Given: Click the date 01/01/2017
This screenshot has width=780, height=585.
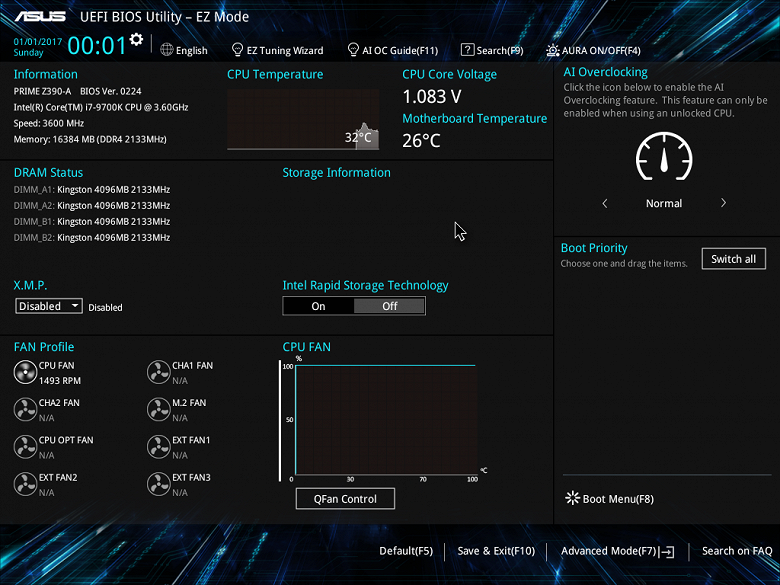Looking at the screenshot, I should coord(38,42).
